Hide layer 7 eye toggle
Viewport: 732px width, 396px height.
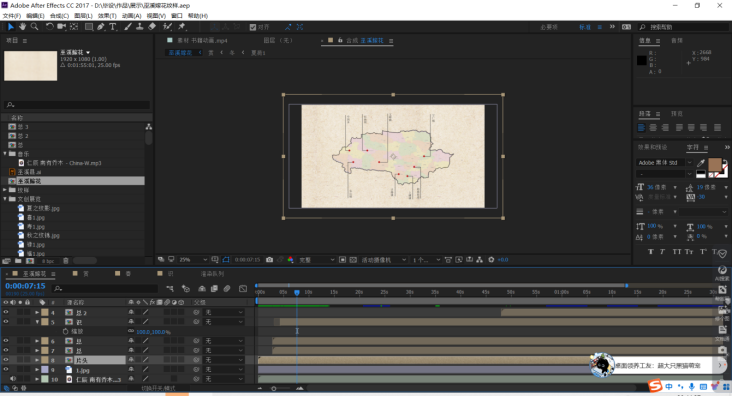[x=6, y=350]
